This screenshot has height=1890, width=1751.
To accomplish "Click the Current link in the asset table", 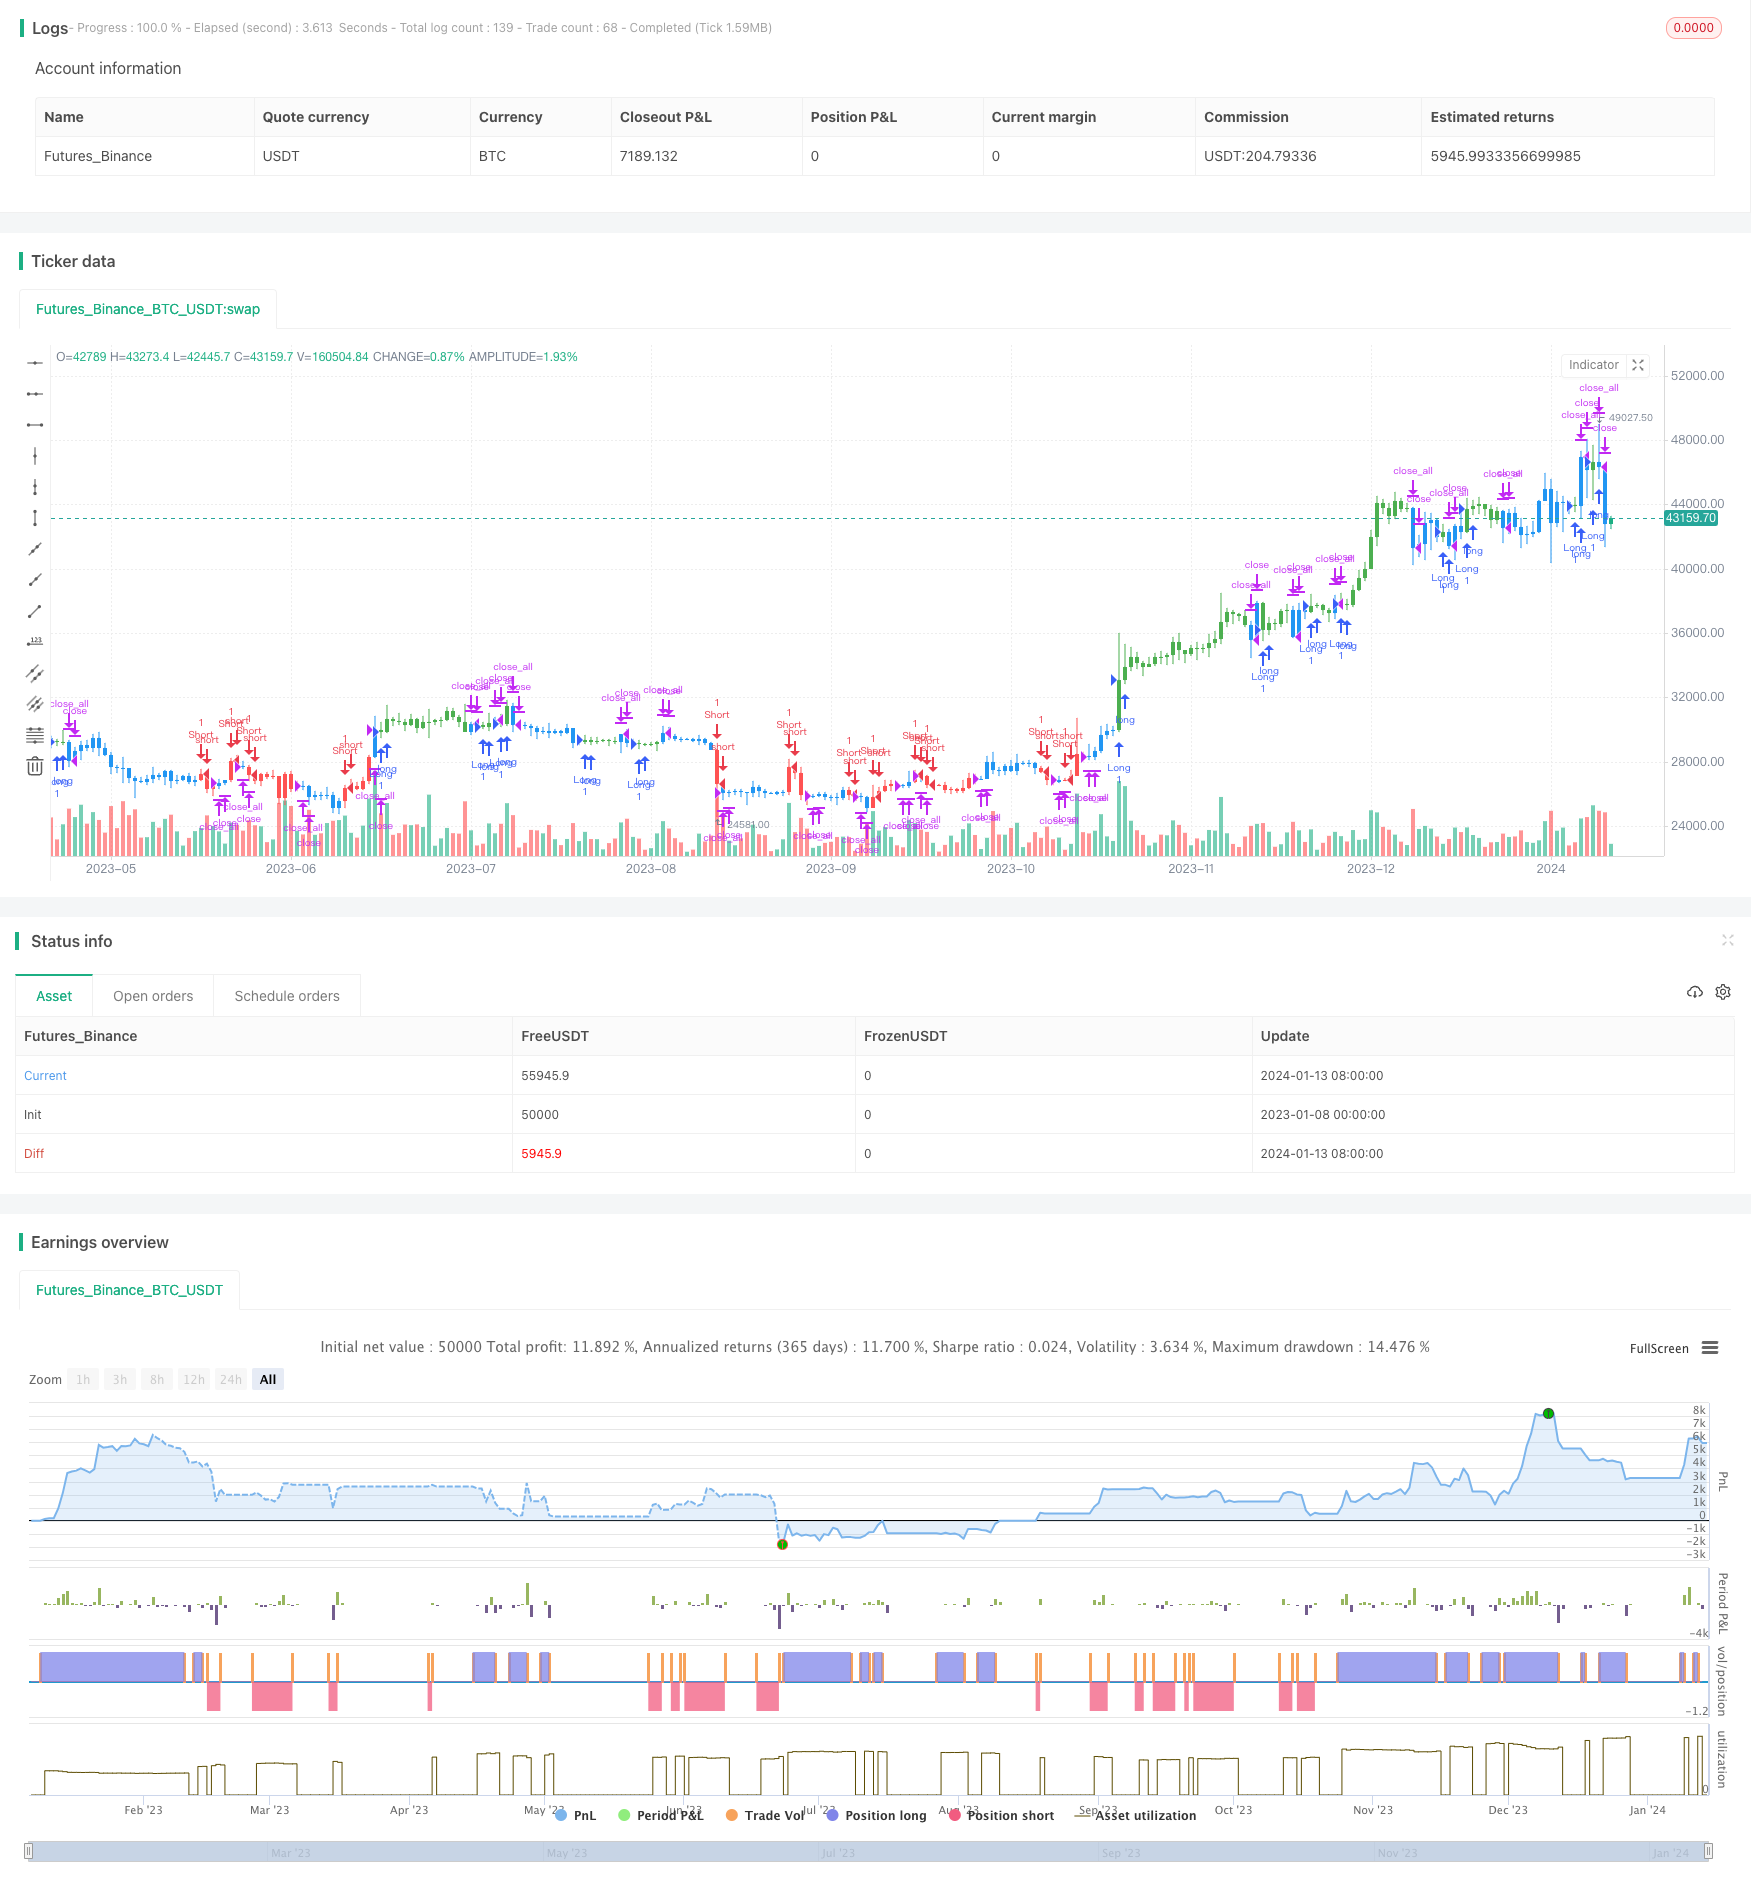I will click(x=45, y=1075).
